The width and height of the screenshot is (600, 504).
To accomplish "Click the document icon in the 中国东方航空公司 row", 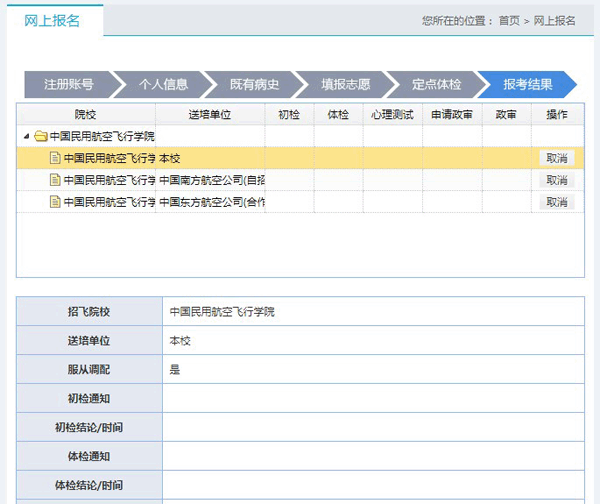I will pyautogui.click(x=55, y=202).
